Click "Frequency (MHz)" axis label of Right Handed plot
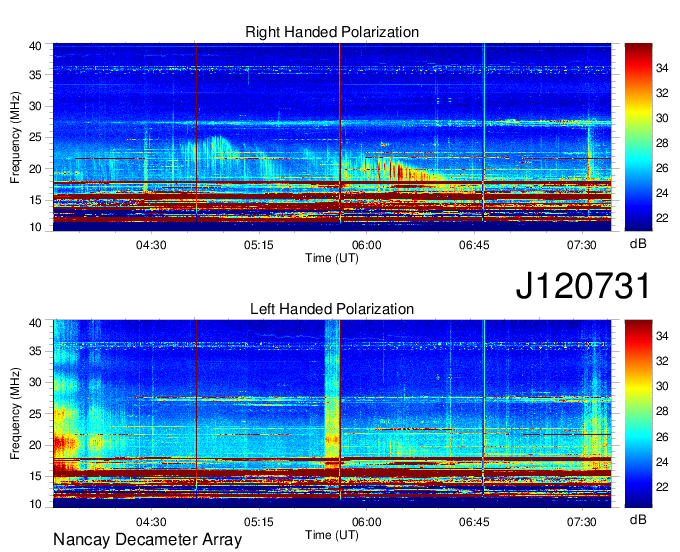Viewport: 680px width, 552px height. pyautogui.click(x=15, y=137)
